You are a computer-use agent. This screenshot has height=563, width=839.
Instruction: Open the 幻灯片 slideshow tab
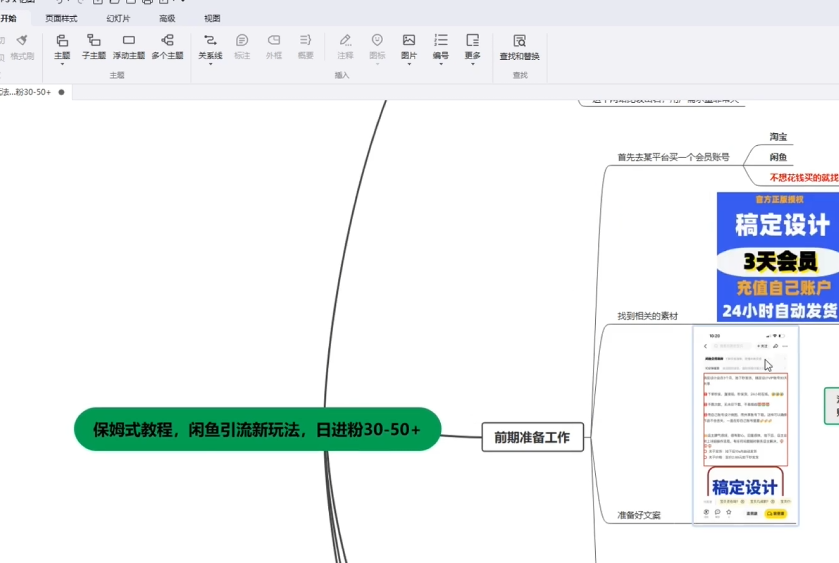click(118, 18)
